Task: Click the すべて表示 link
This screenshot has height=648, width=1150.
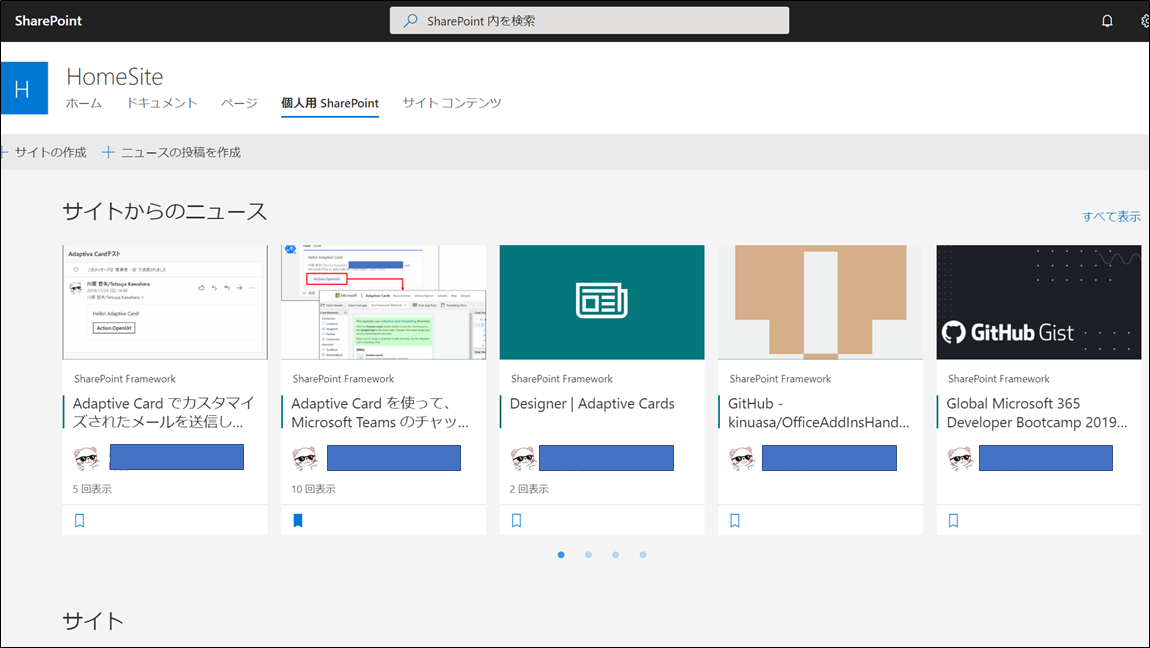Action: 1111,216
